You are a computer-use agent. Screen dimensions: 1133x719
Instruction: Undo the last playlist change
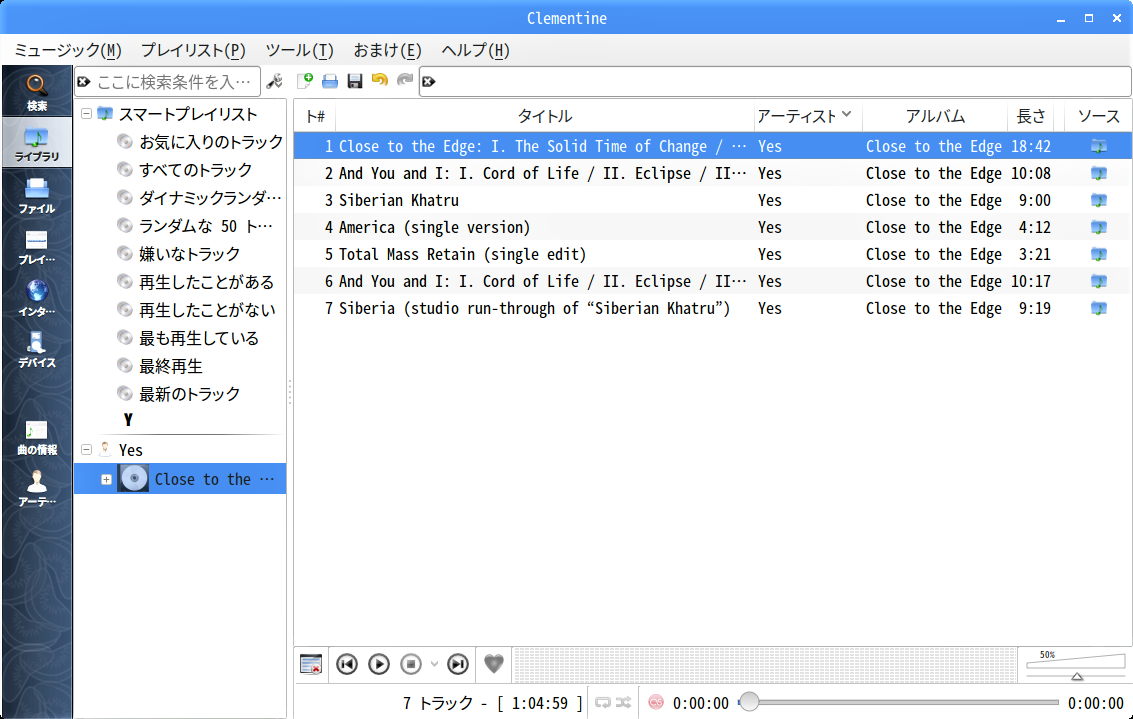[x=379, y=80]
